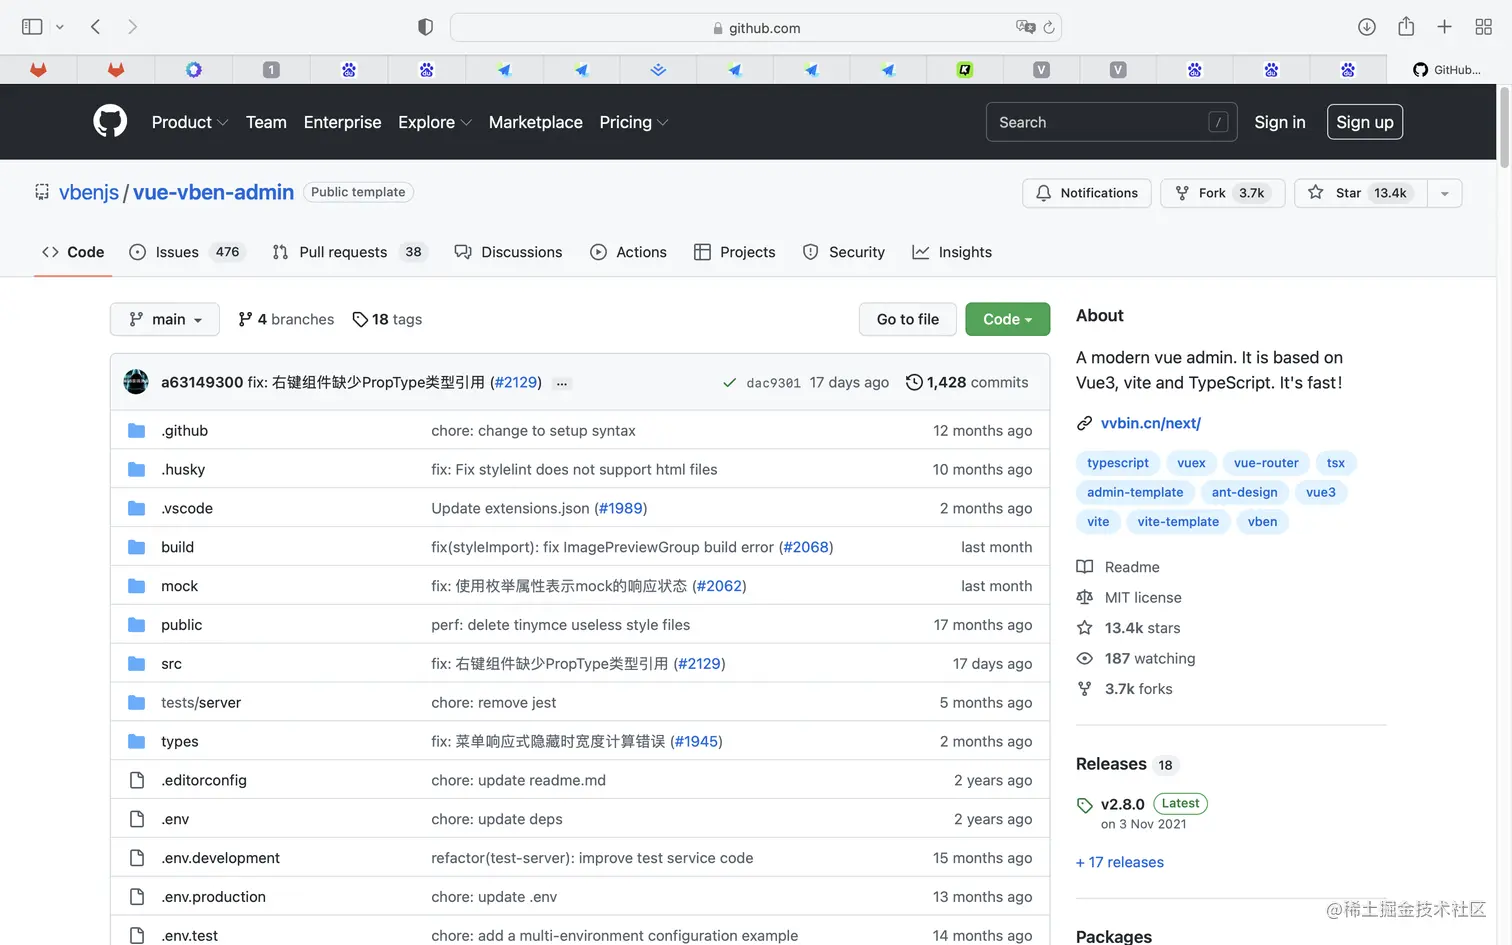Click the typescript topic tag
Viewport: 1512px width, 945px height.
pos(1118,463)
